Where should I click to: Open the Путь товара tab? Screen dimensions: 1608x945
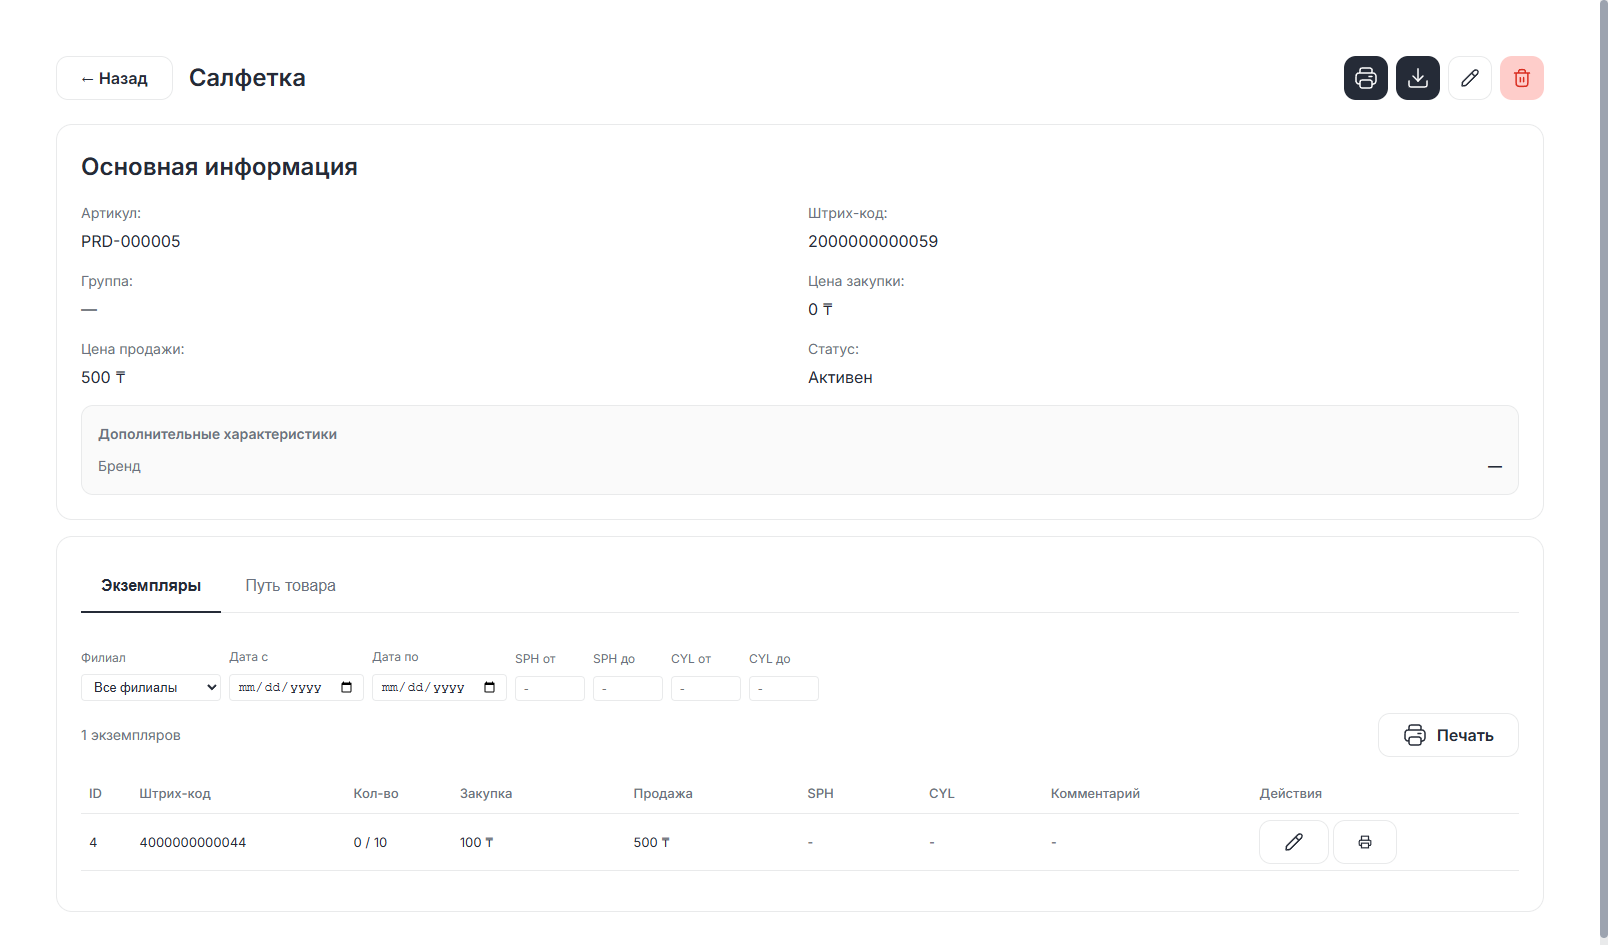291,586
